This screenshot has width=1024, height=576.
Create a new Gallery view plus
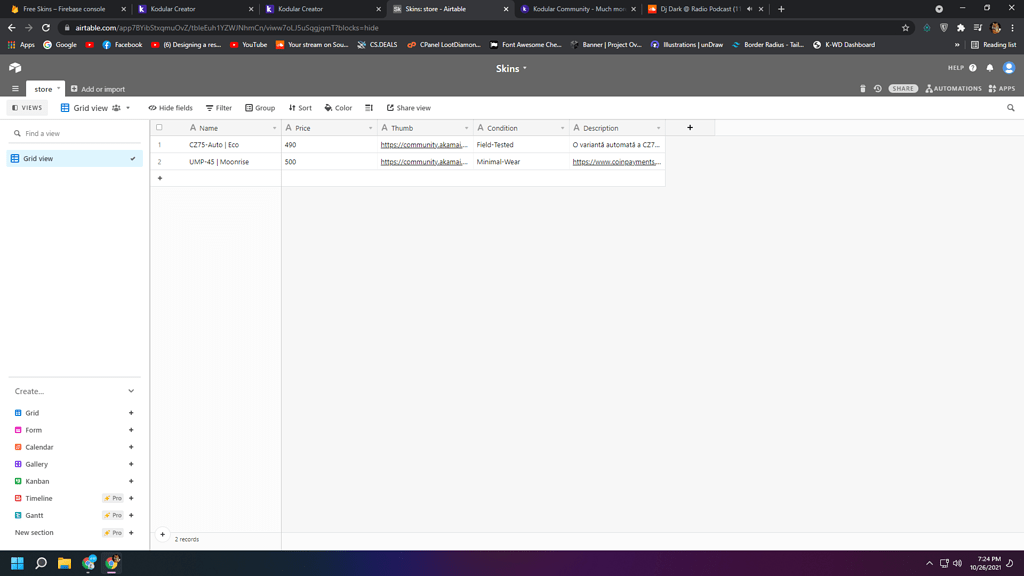point(131,464)
